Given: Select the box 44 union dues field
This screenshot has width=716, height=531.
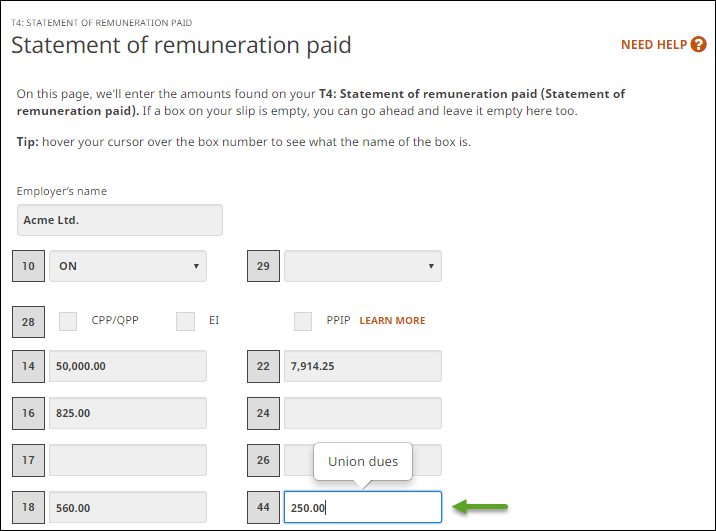Looking at the screenshot, I should (x=362, y=507).
